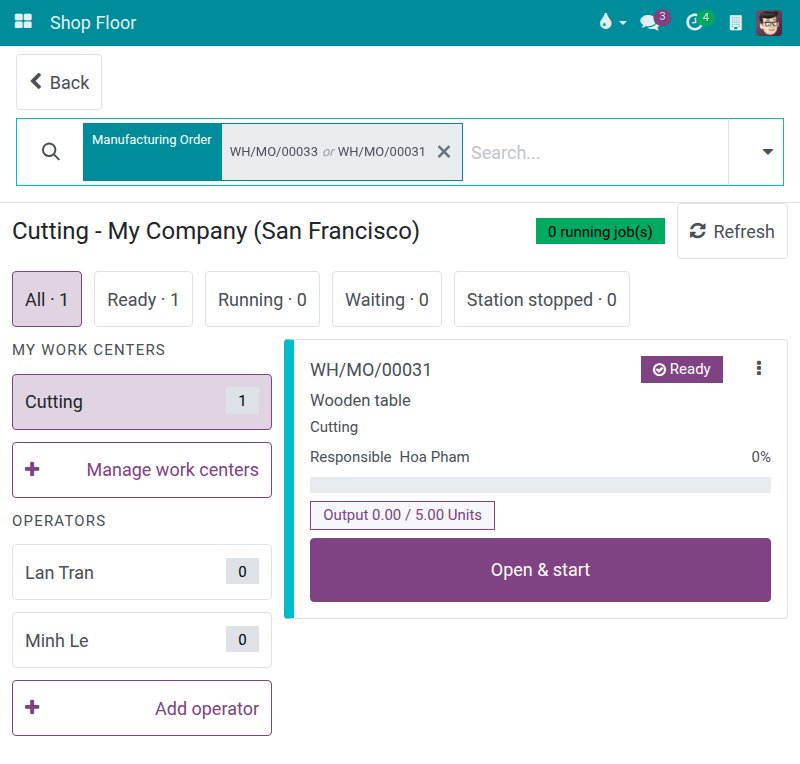Select the Ready filter tab
800x764 pixels.
point(143,299)
